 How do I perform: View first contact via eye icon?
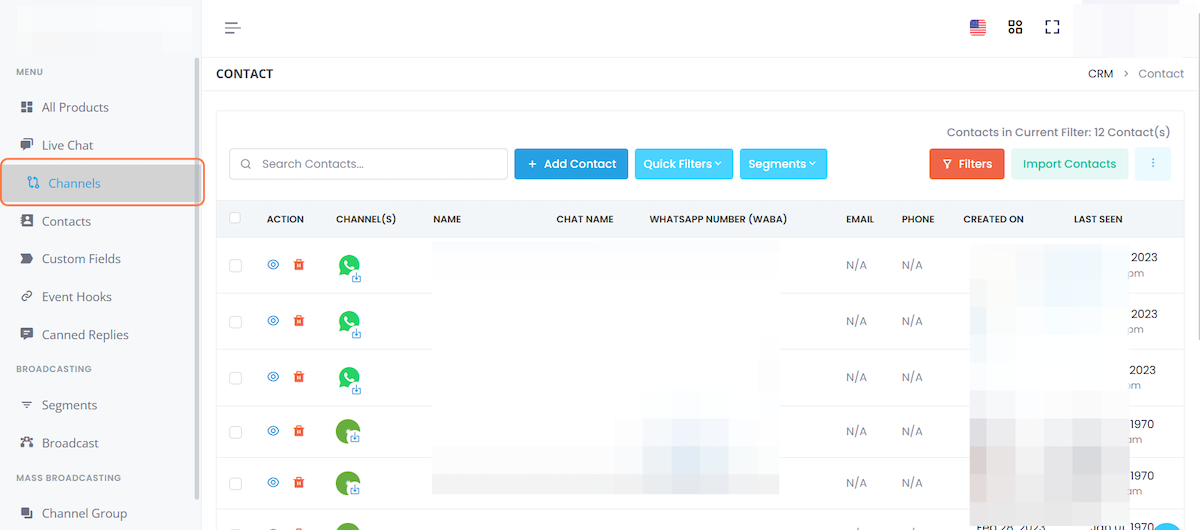tap(273, 265)
